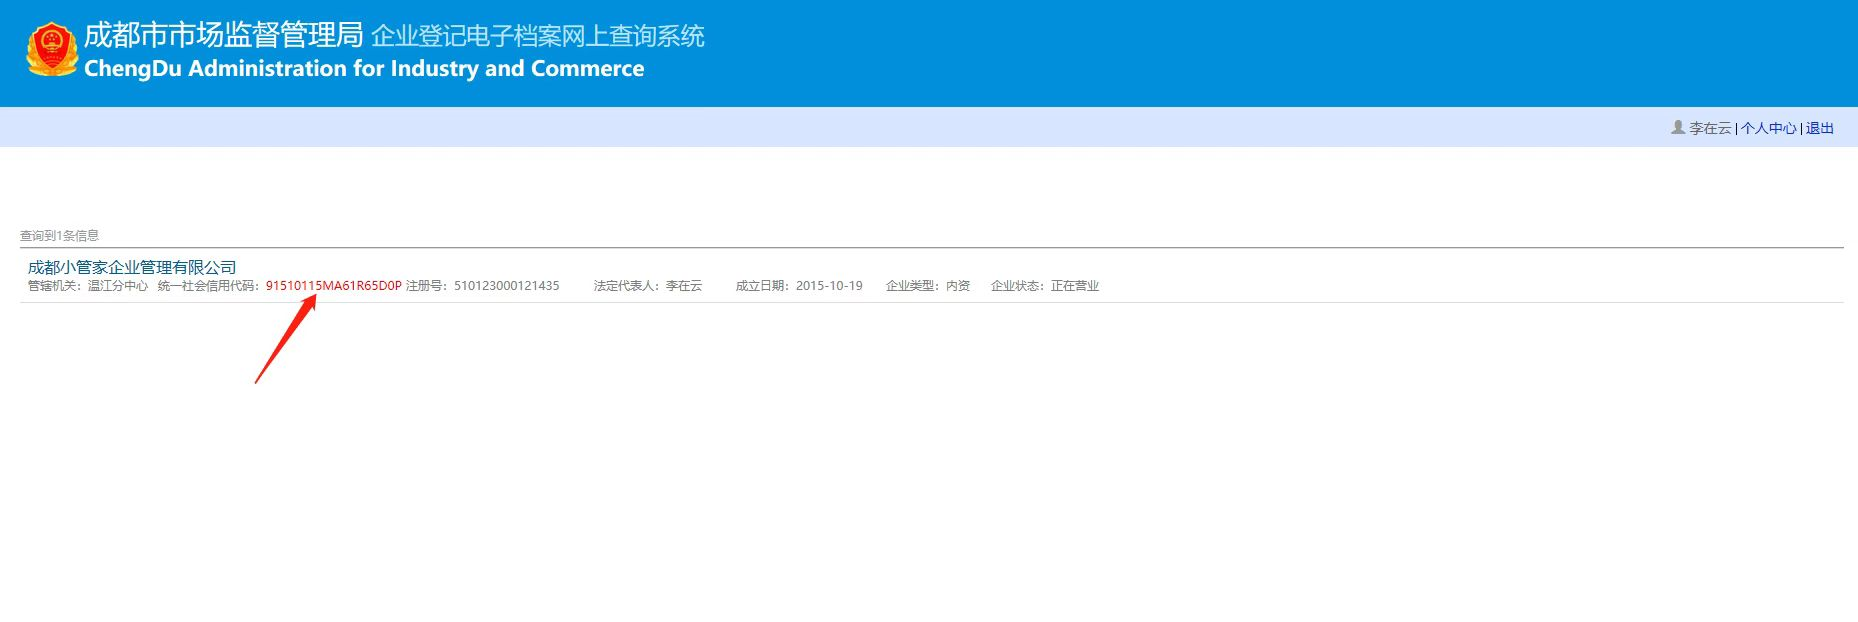Click the user avatar icon beside 李在云

[x=1677, y=127]
